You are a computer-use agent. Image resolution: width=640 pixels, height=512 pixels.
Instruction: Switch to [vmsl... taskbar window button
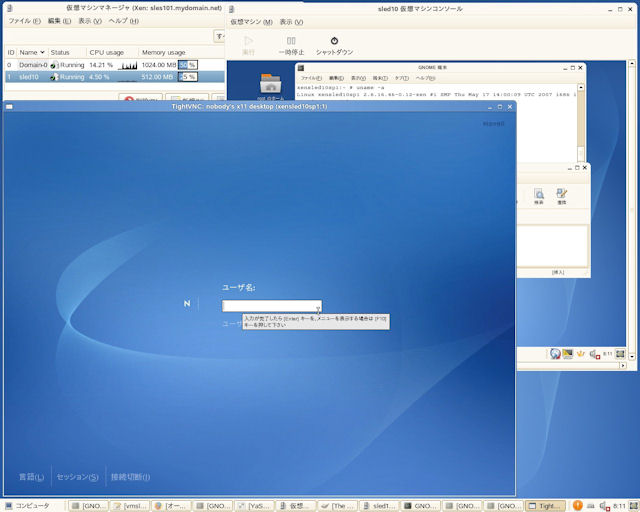pyautogui.click(x=130, y=506)
